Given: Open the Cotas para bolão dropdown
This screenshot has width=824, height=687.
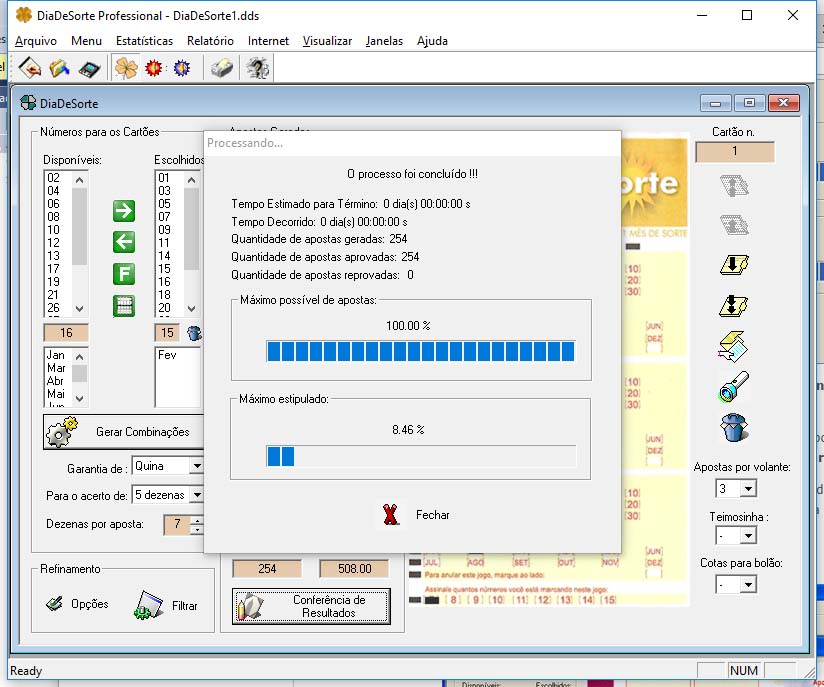Looking at the screenshot, I should coord(747,585).
